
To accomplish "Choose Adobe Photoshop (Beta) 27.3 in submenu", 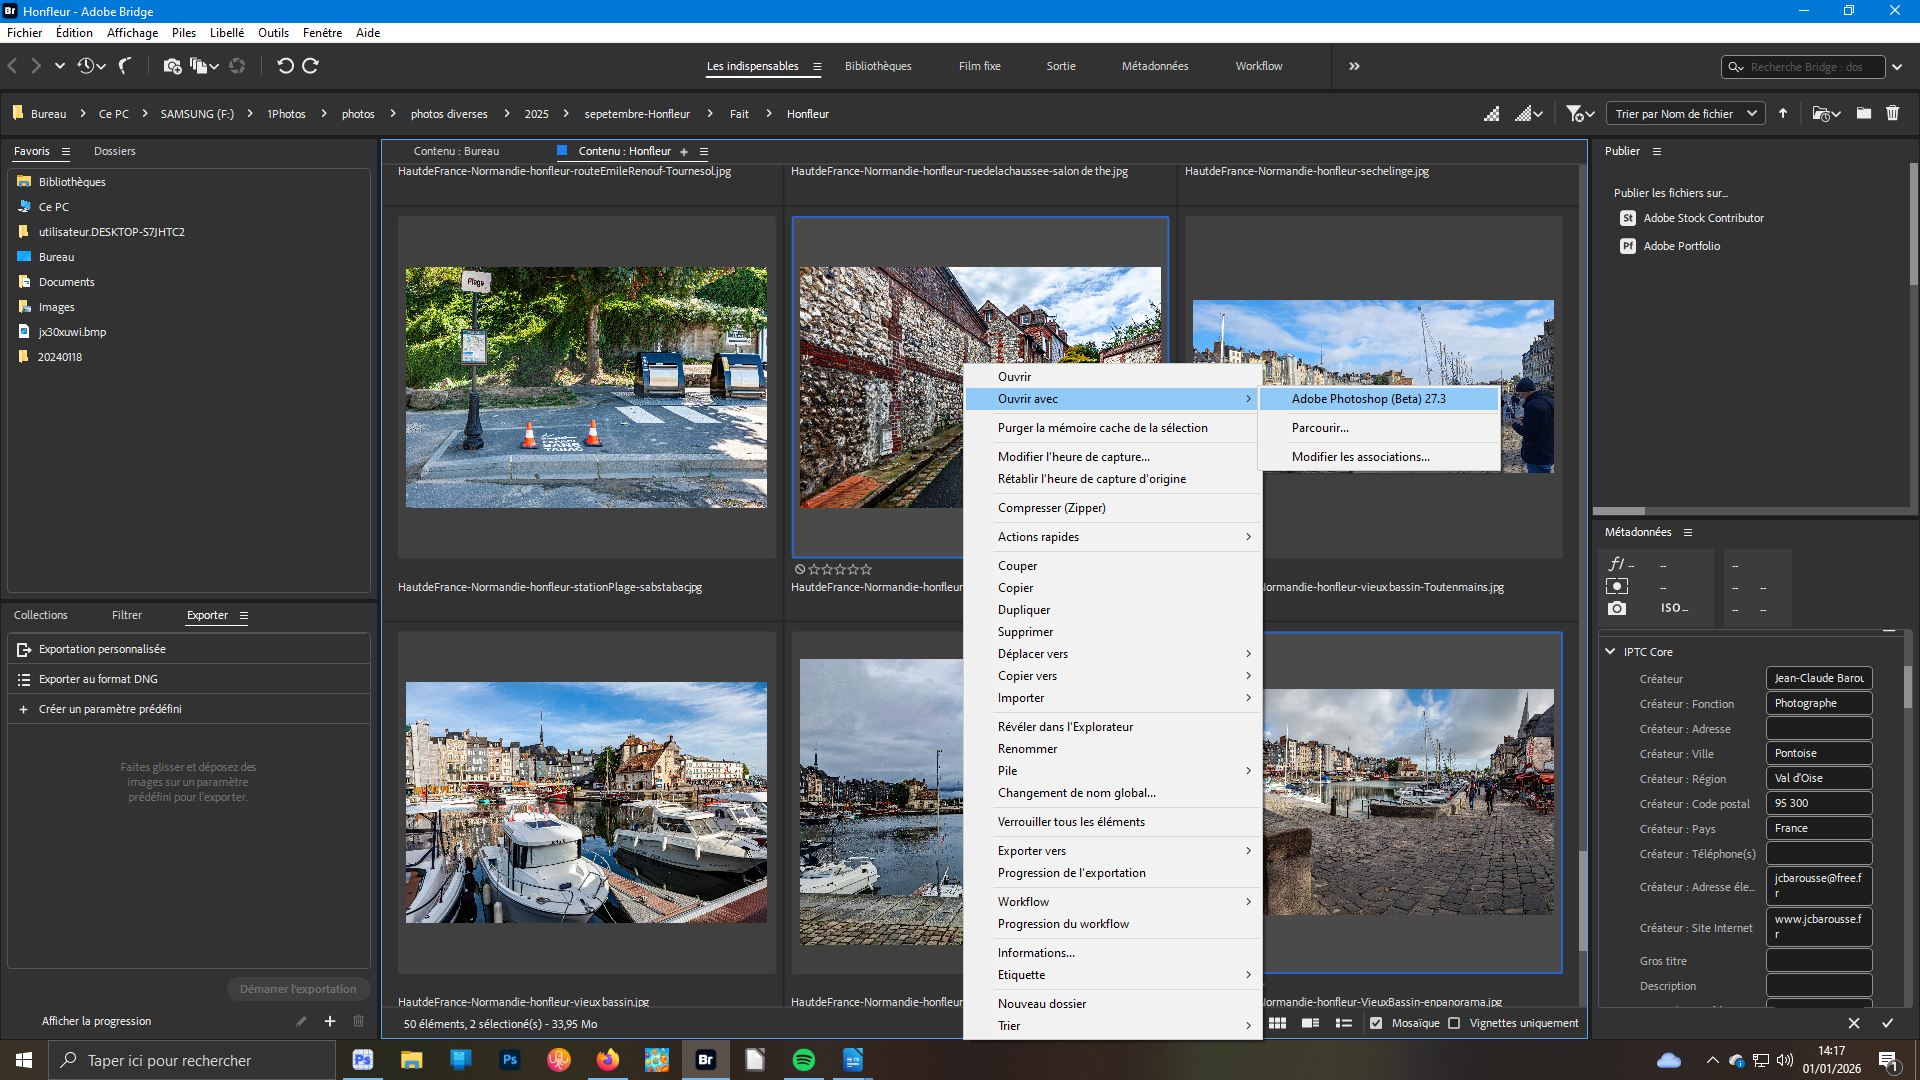I will pos(1368,399).
